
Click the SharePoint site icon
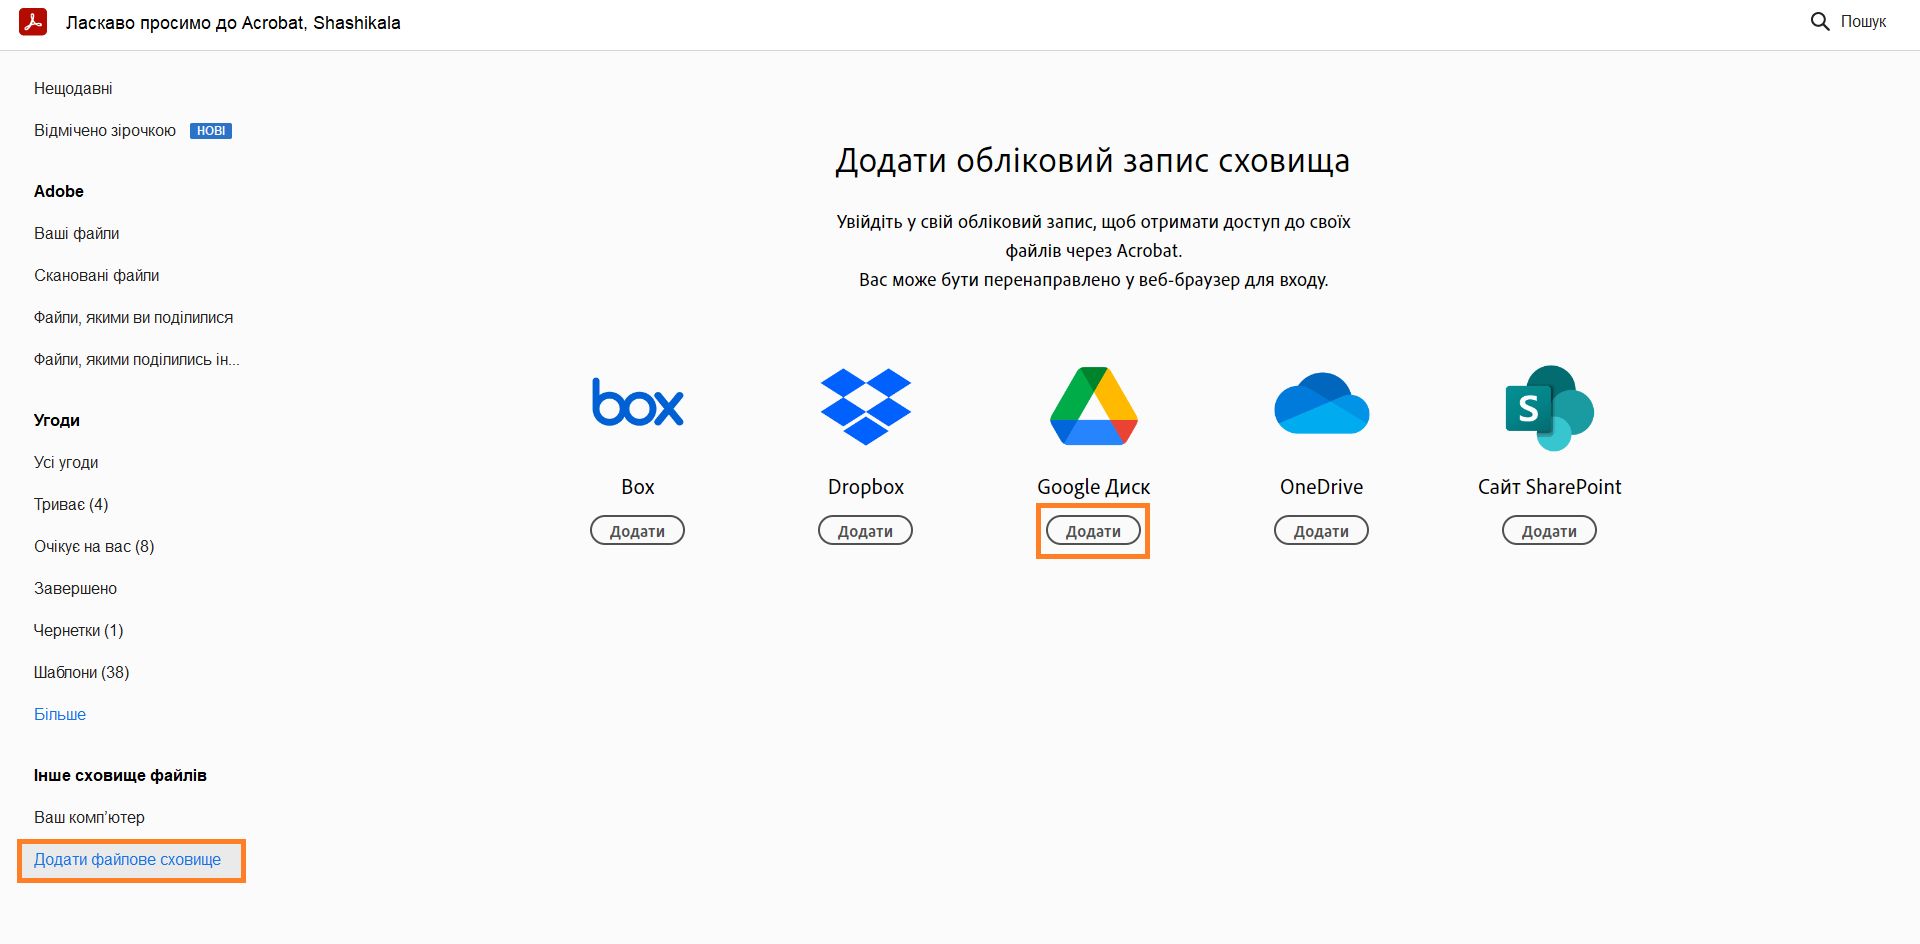(x=1549, y=404)
